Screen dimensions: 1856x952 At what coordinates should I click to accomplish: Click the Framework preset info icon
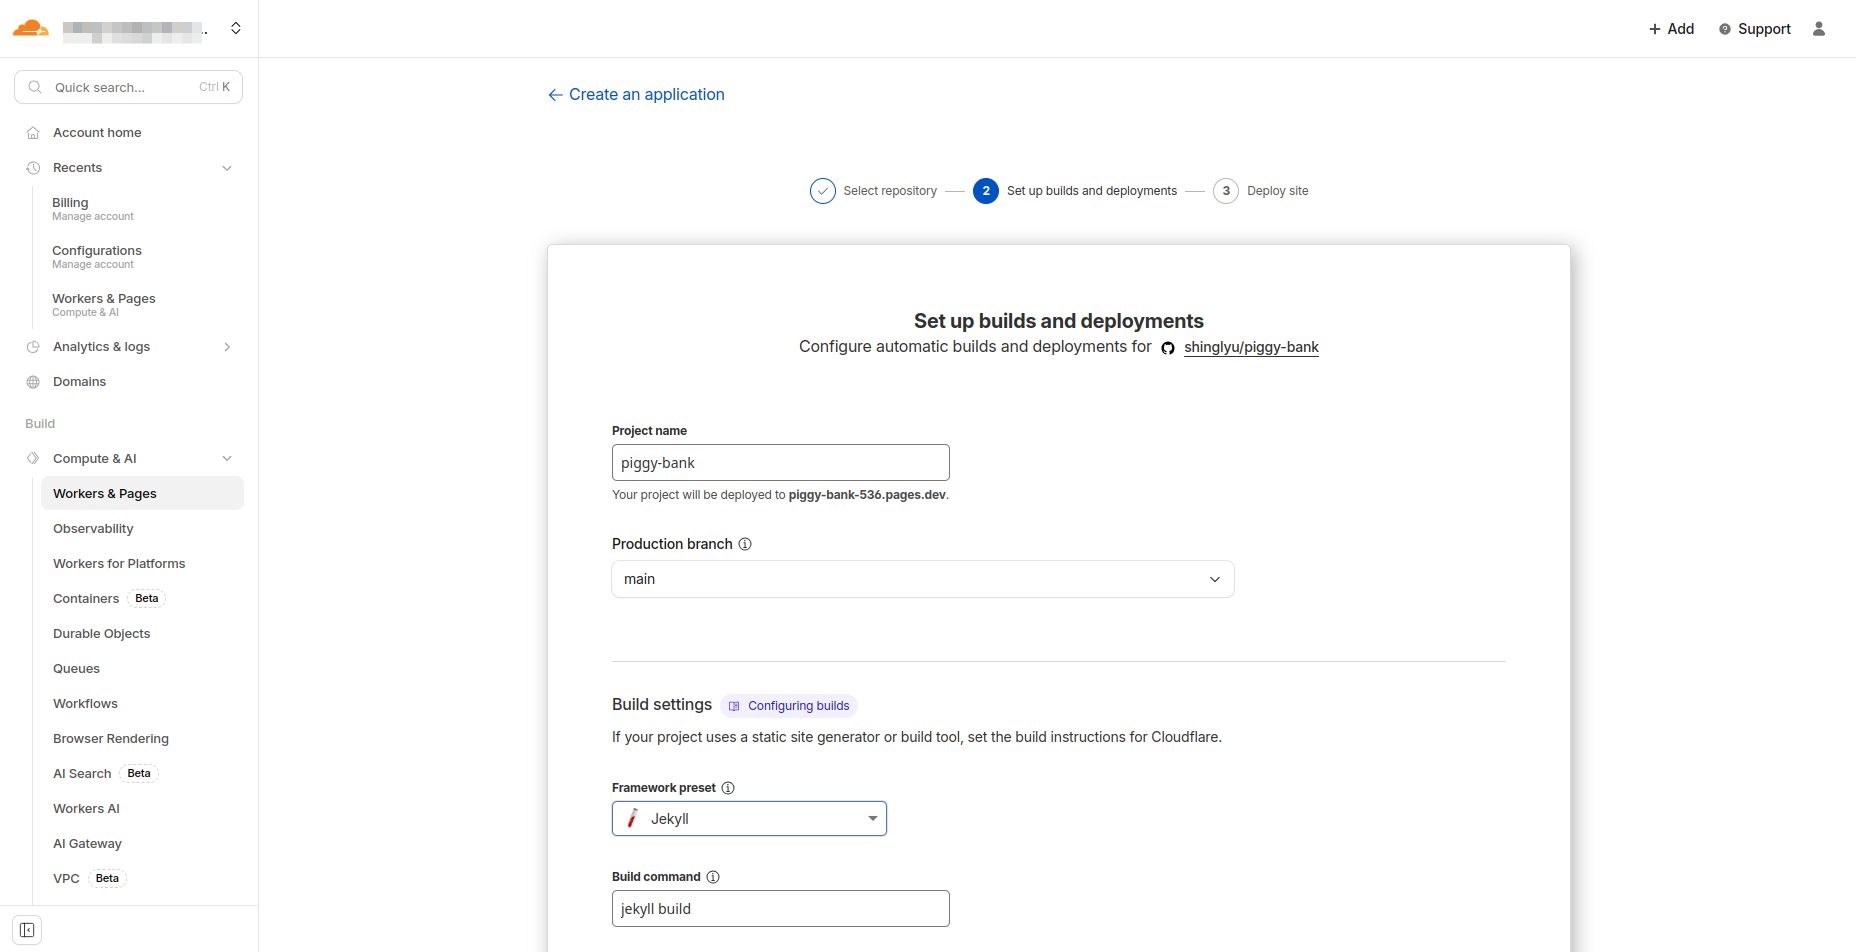(728, 787)
